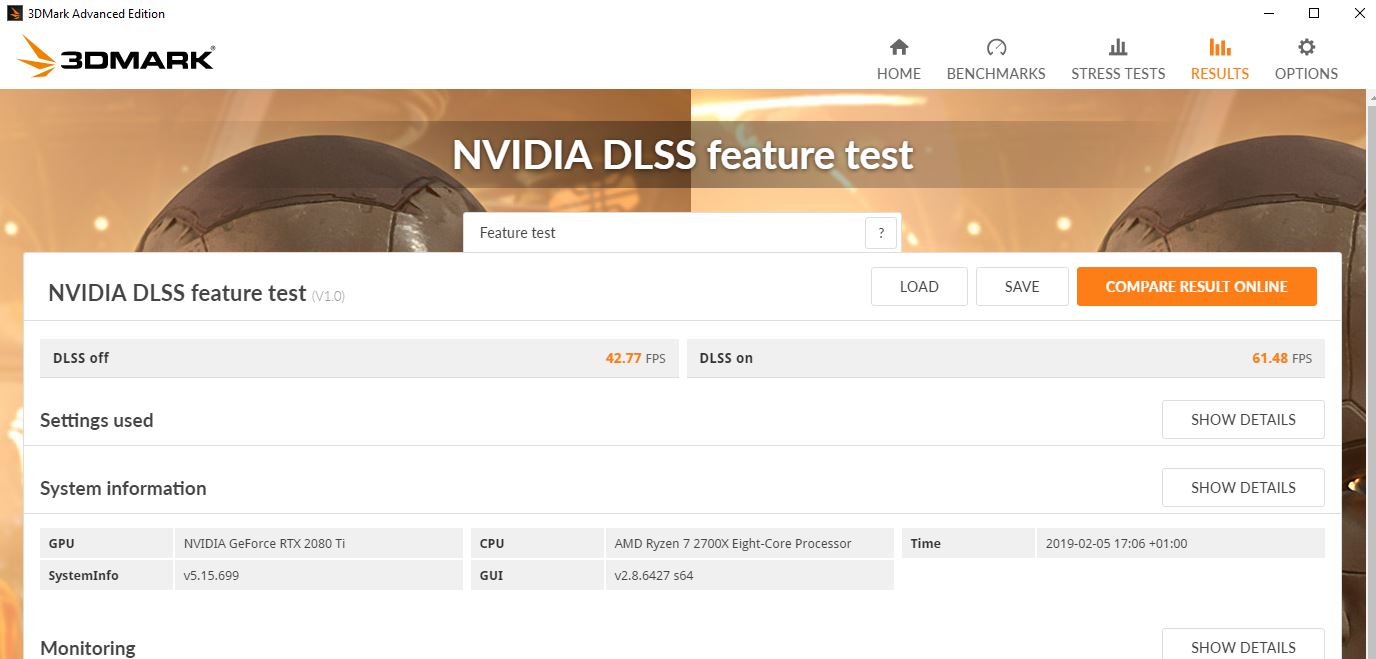The image size is (1376, 659).
Task: Open Benchmarks via the gauge icon
Action: [x=996, y=47]
